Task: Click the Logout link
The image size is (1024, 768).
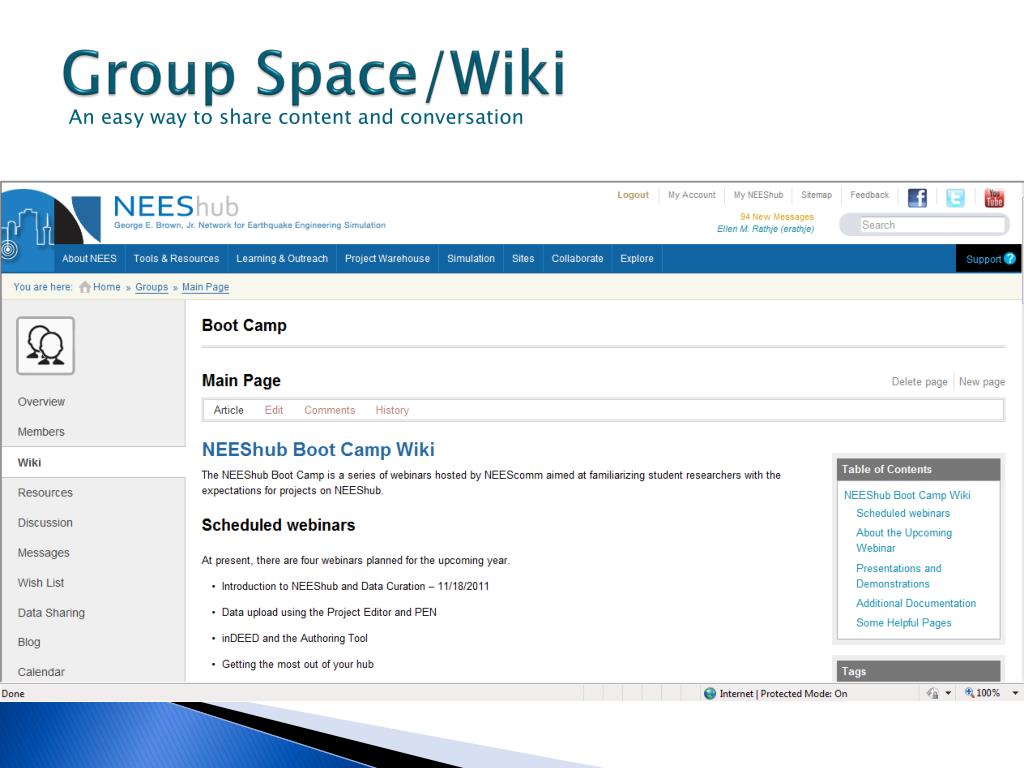Action: 633,195
